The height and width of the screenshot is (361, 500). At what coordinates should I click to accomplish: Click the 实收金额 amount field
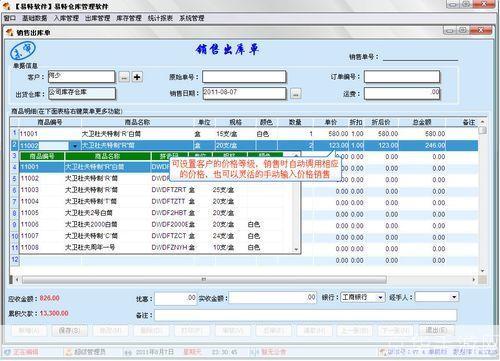point(272,297)
